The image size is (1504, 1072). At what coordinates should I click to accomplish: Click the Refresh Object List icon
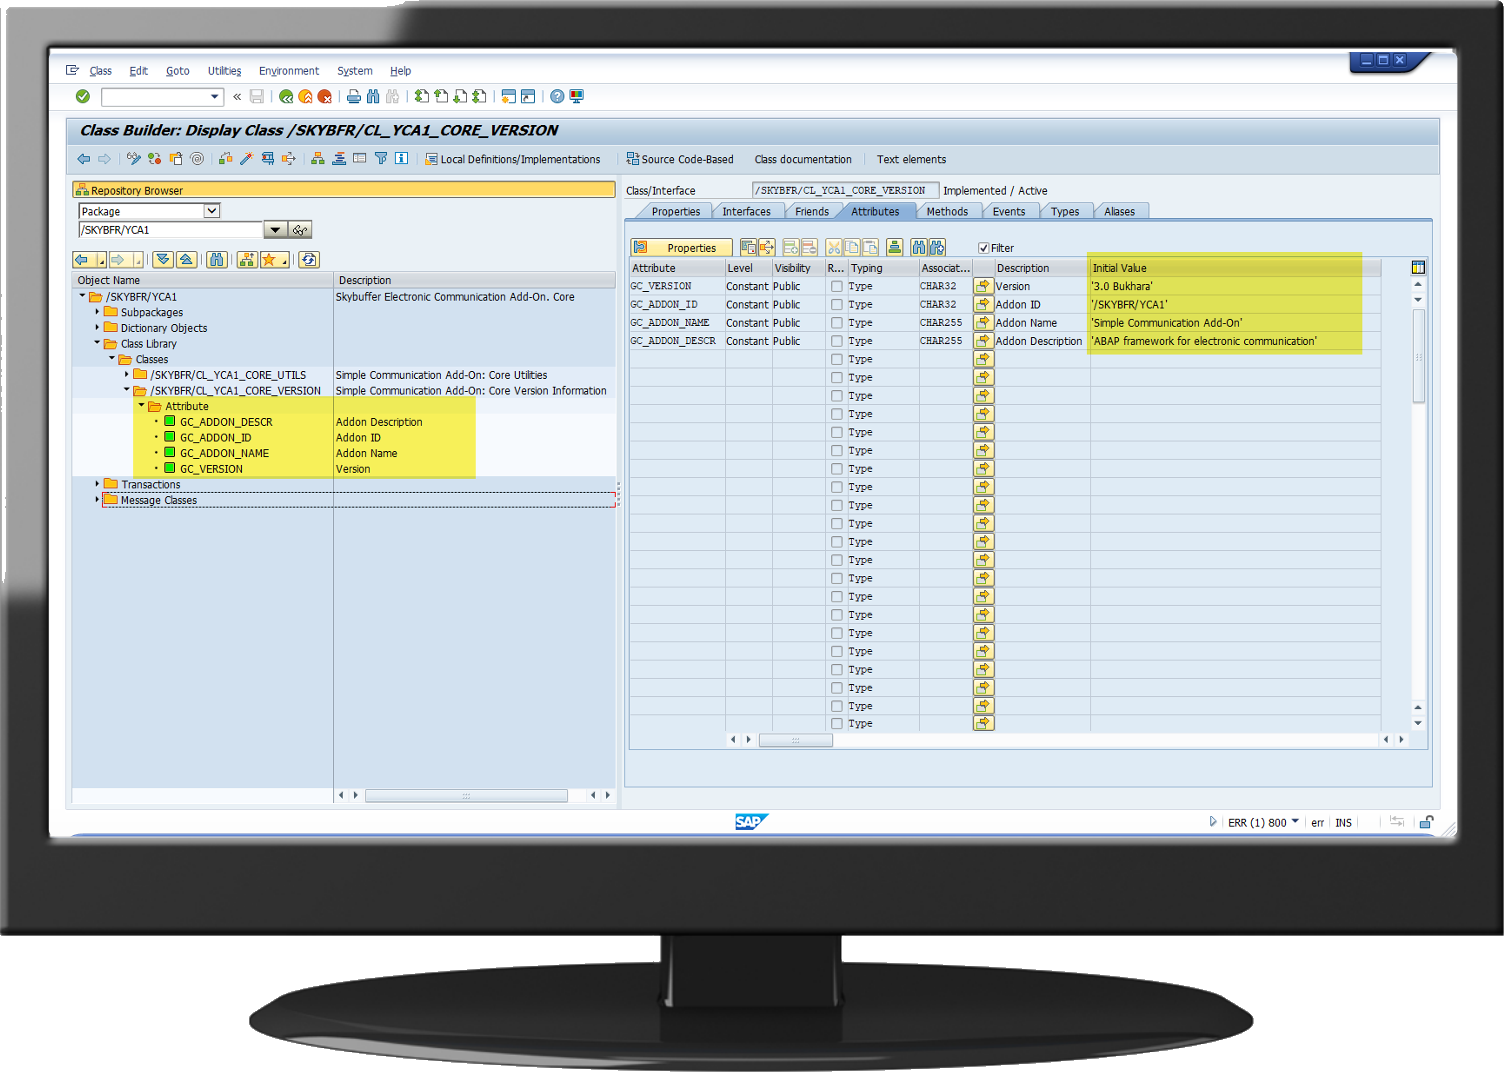click(x=309, y=260)
